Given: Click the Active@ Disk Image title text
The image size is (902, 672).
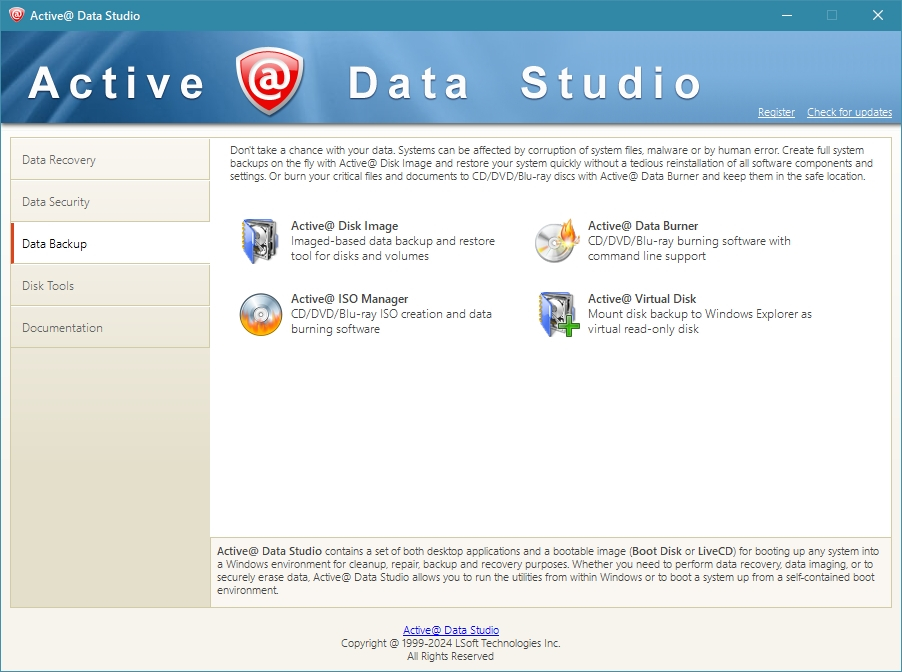Looking at the screenshot, I should (344, 226).
